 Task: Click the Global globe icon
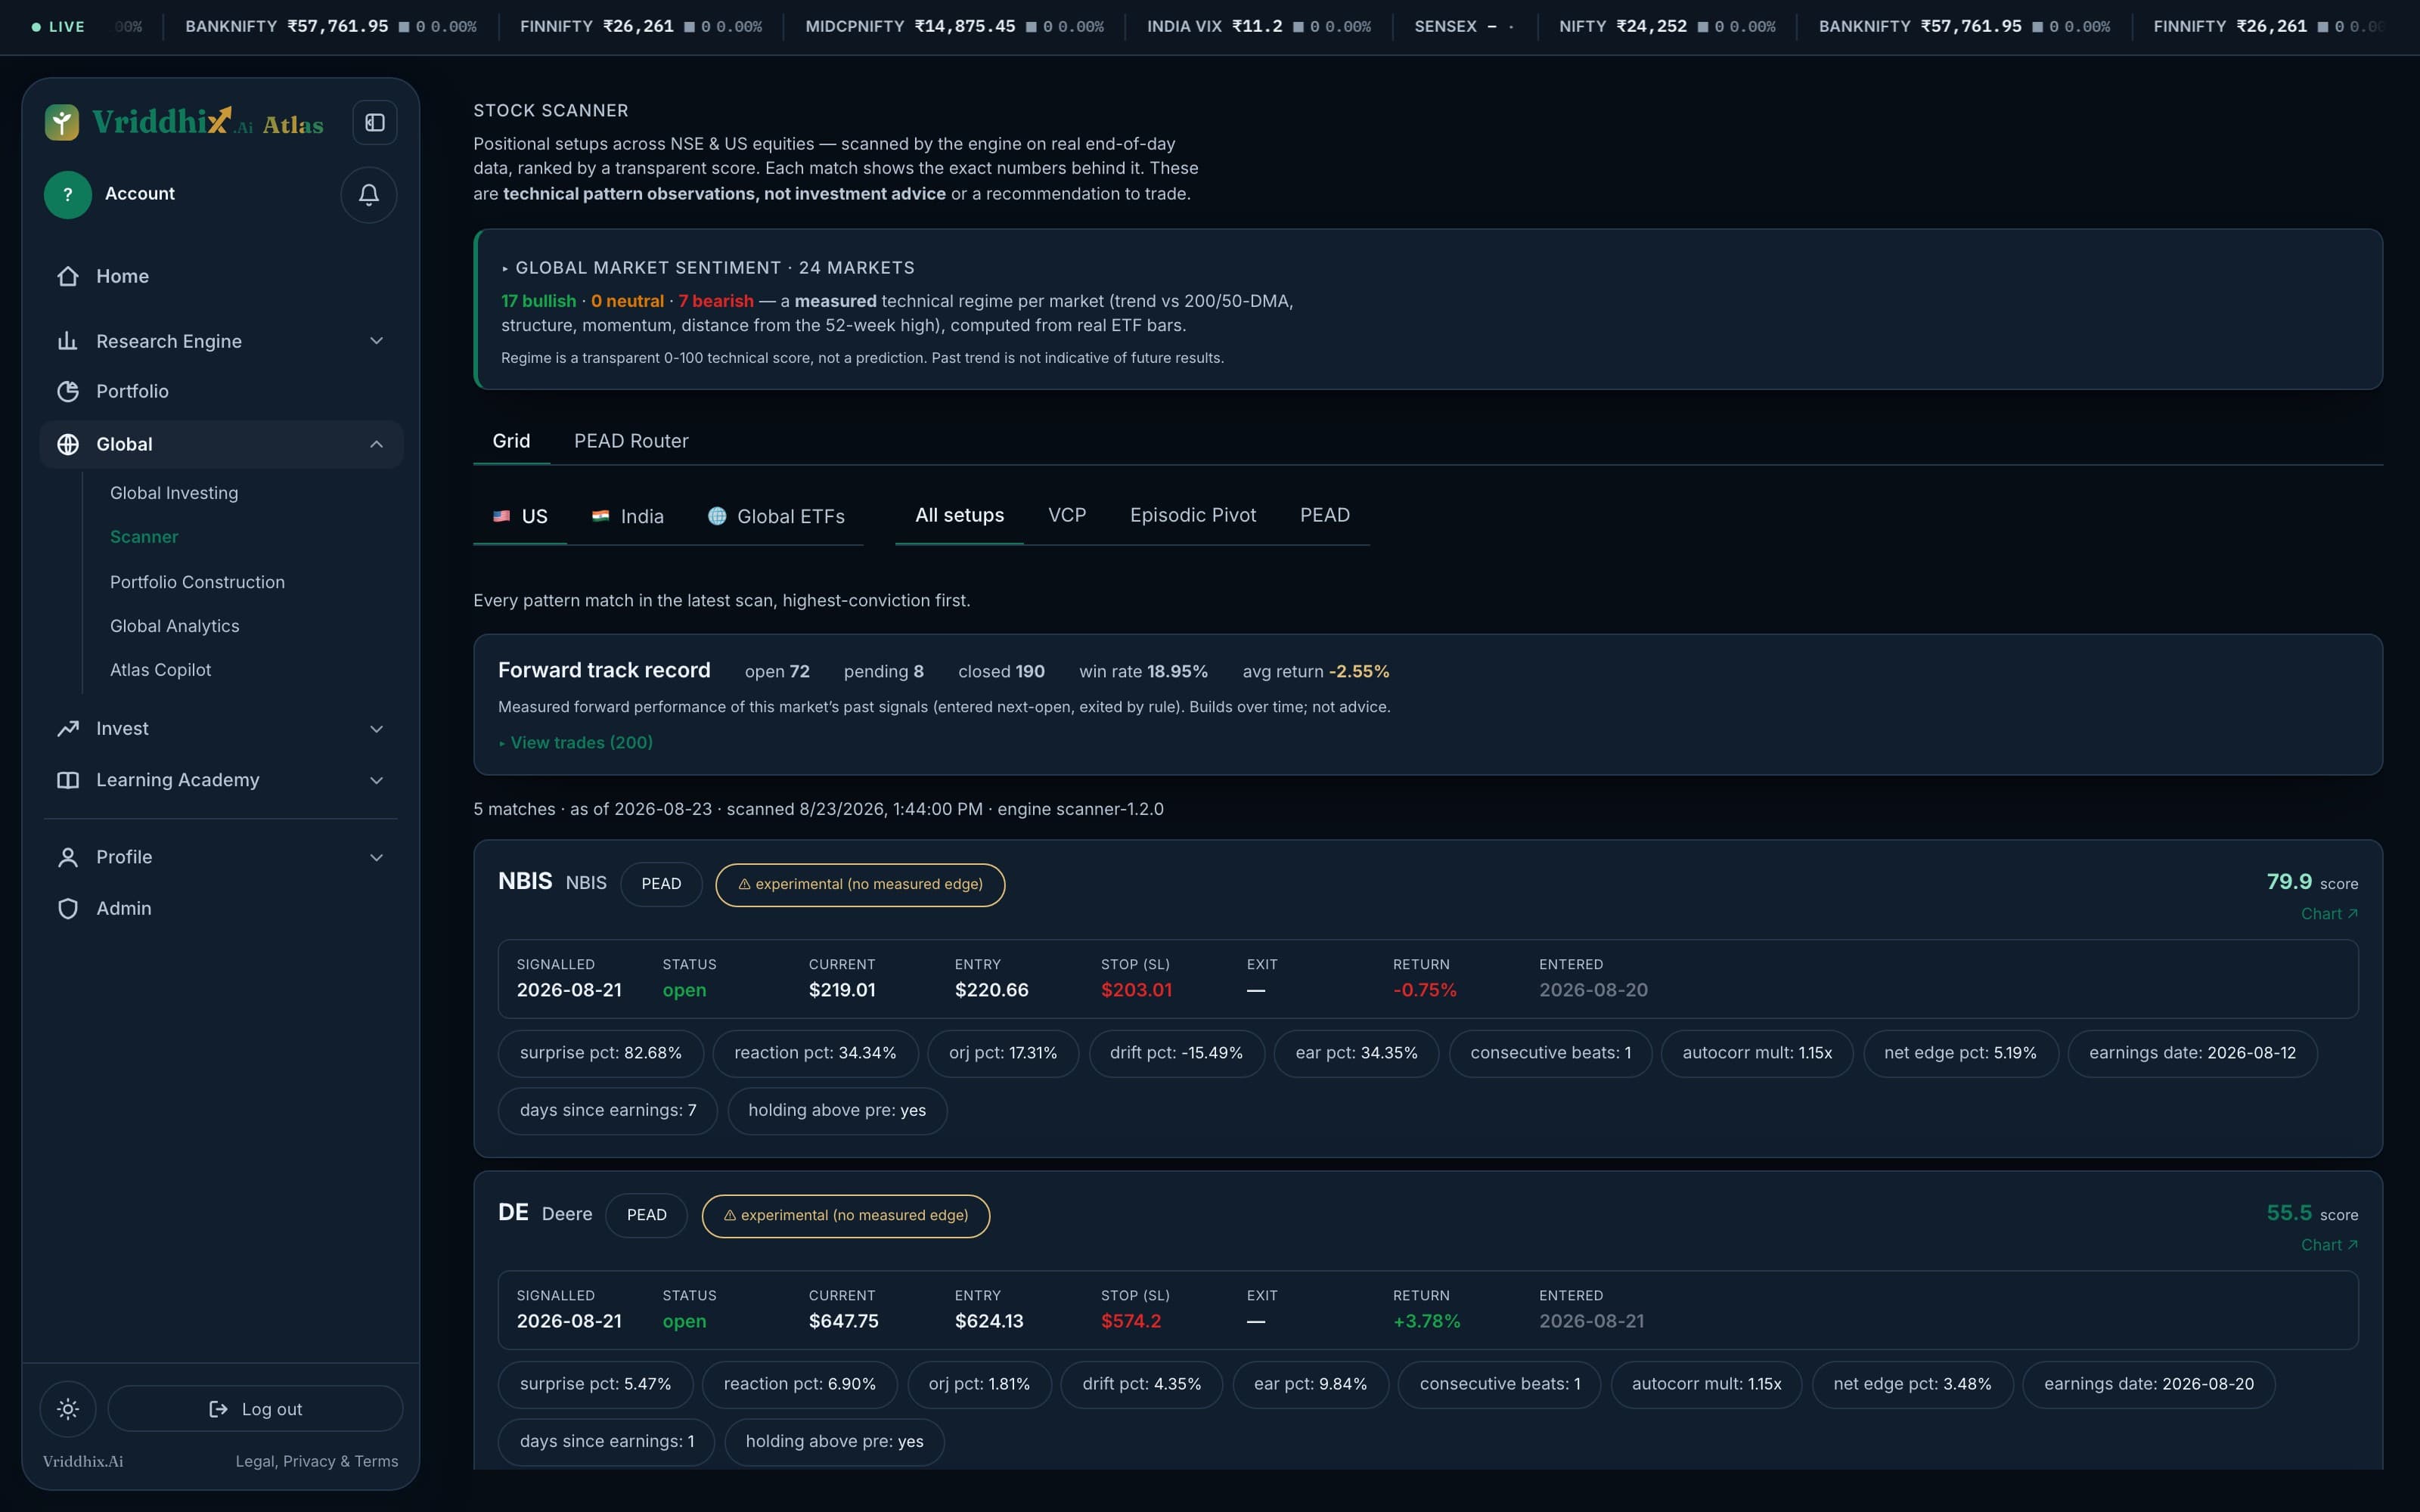(68, 444)
